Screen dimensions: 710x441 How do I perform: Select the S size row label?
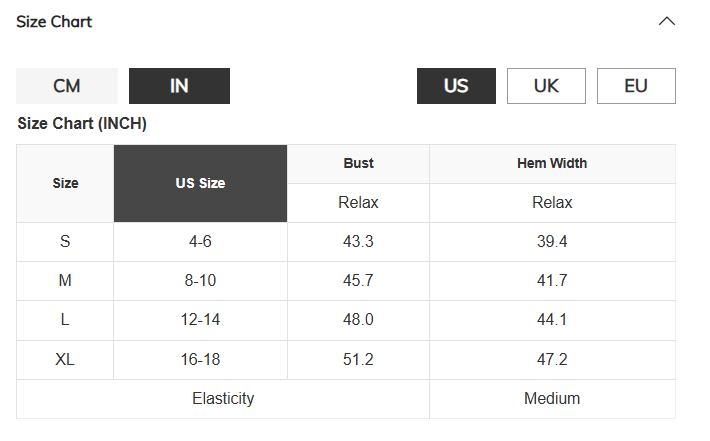pyautogui.click(x=65, y=241)
